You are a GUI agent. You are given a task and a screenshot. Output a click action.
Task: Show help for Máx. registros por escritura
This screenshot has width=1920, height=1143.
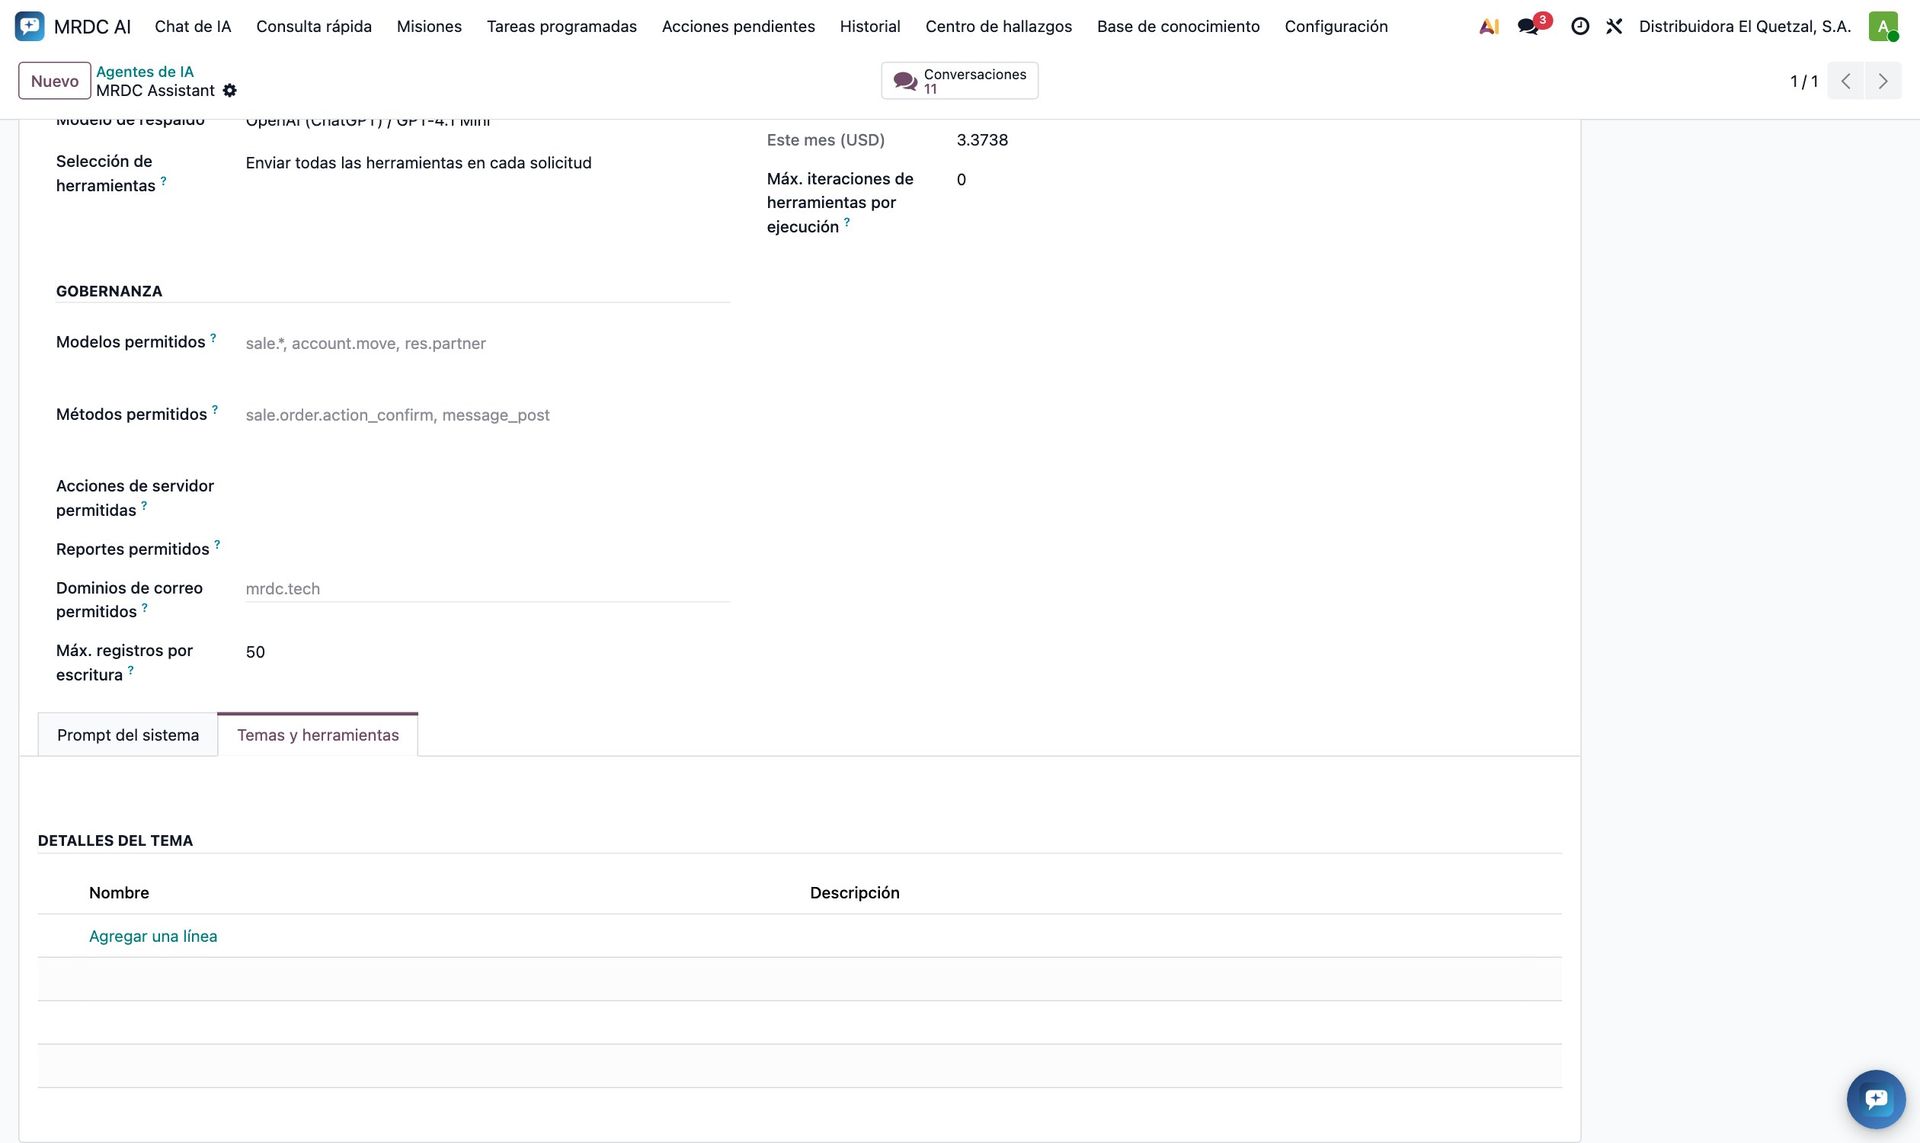tap(131, 670)
